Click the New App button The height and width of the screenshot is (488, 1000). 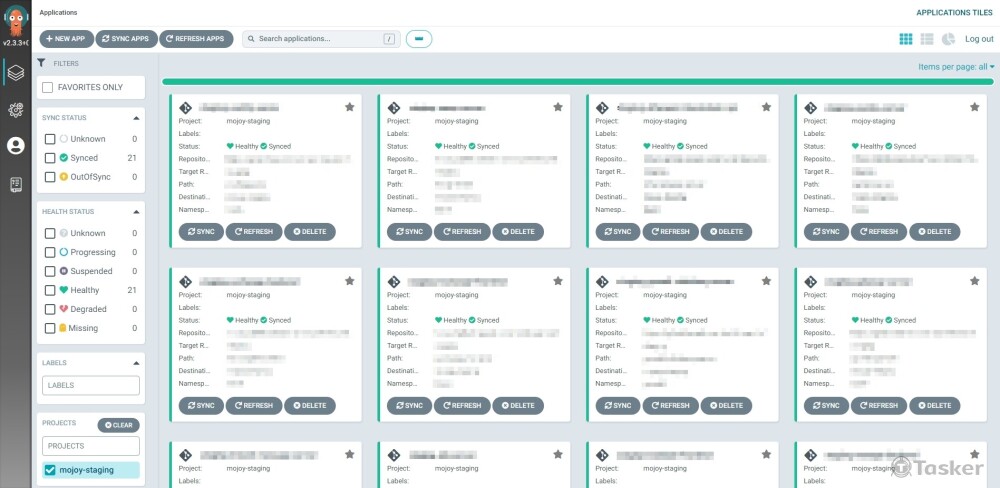point(67,39)
